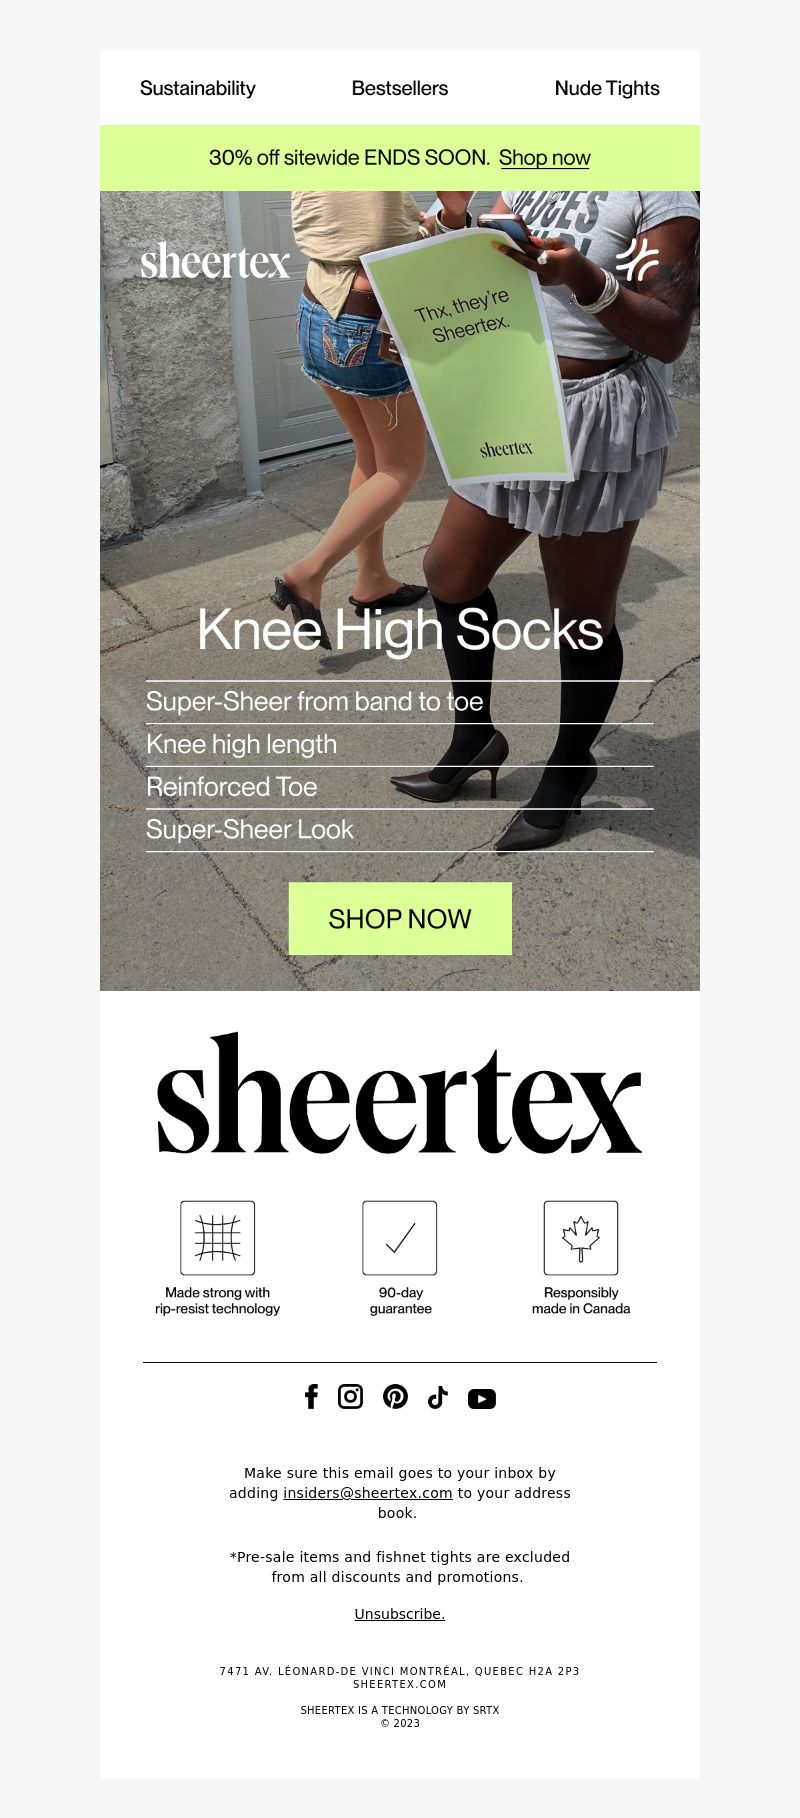Click the maple leaf made in Canada icon
Image resolution: width=800 pixels, height=1818 pixels.
pos(581,1238)
